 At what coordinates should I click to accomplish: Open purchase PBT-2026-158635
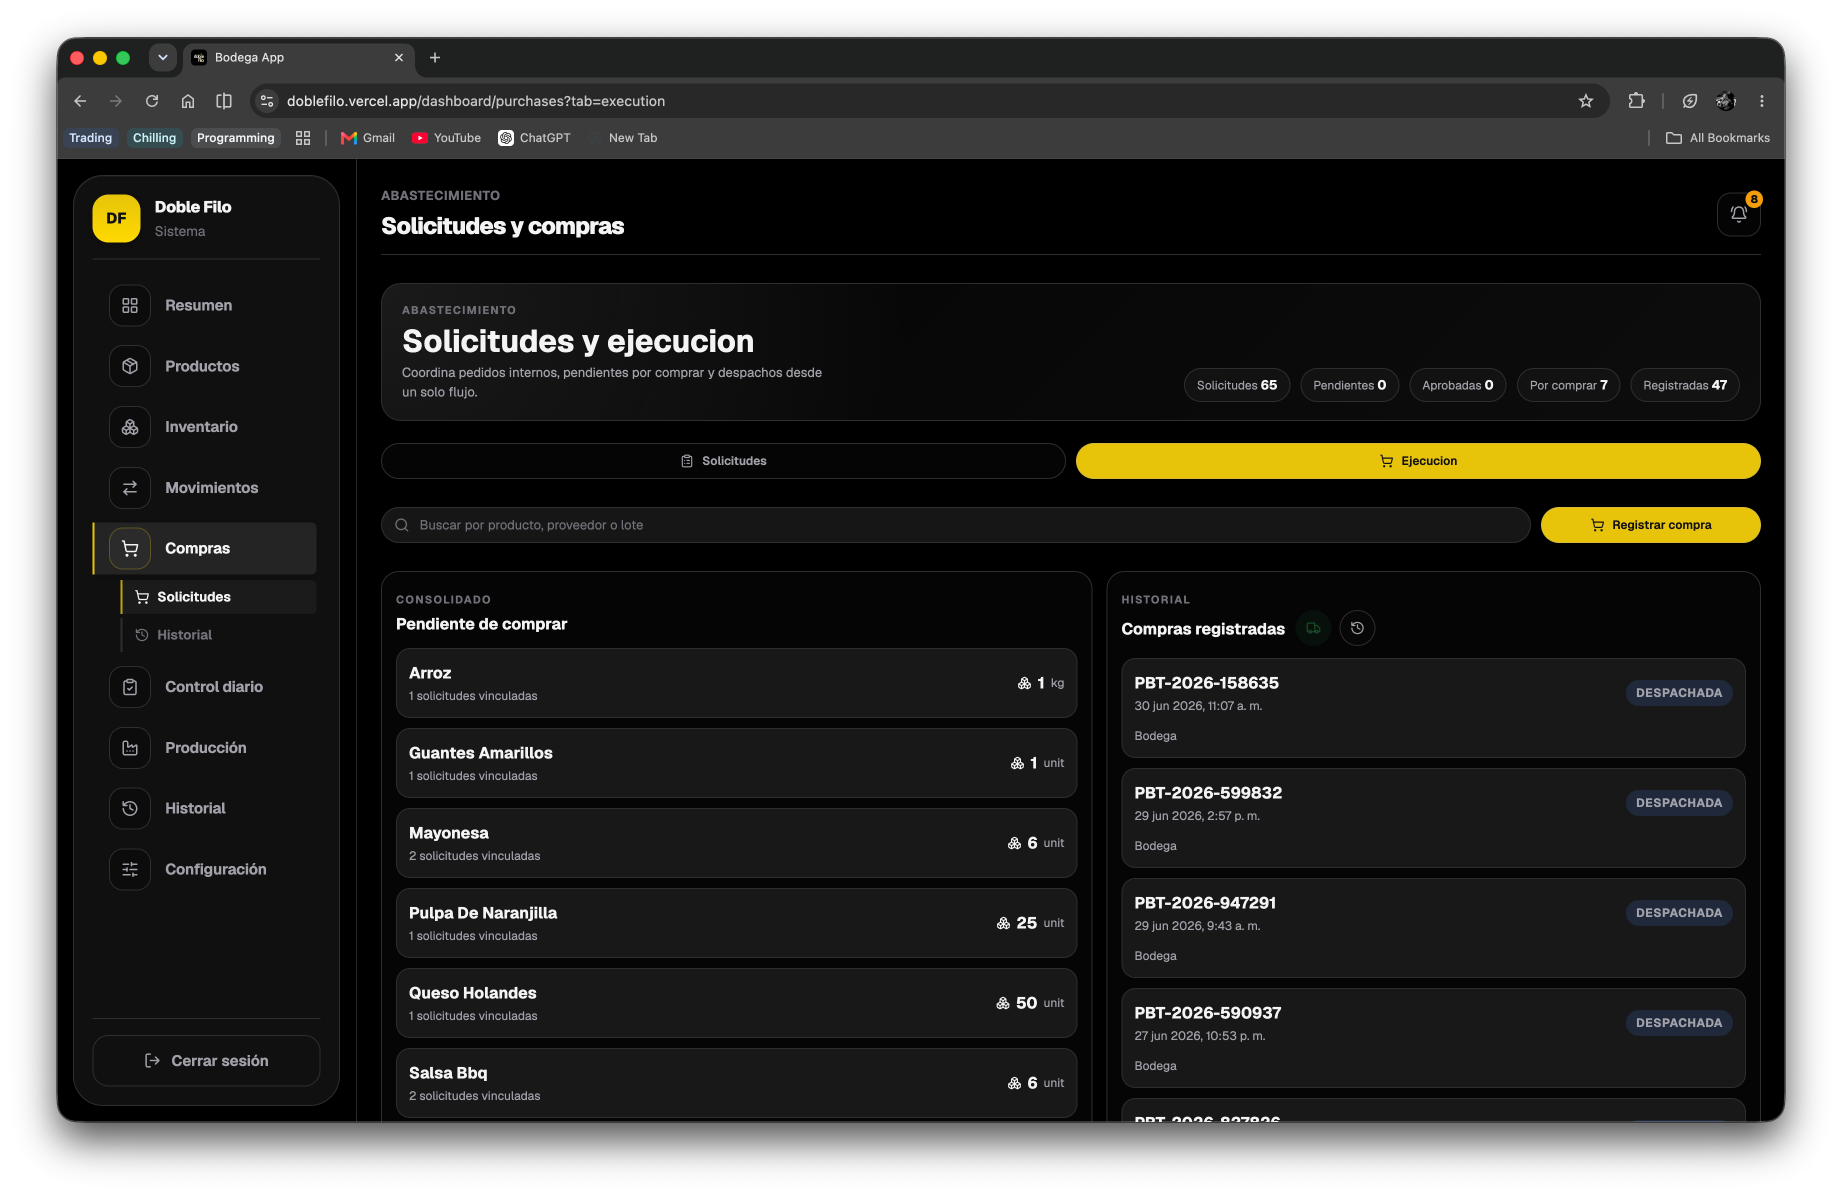pos(1433,708)
